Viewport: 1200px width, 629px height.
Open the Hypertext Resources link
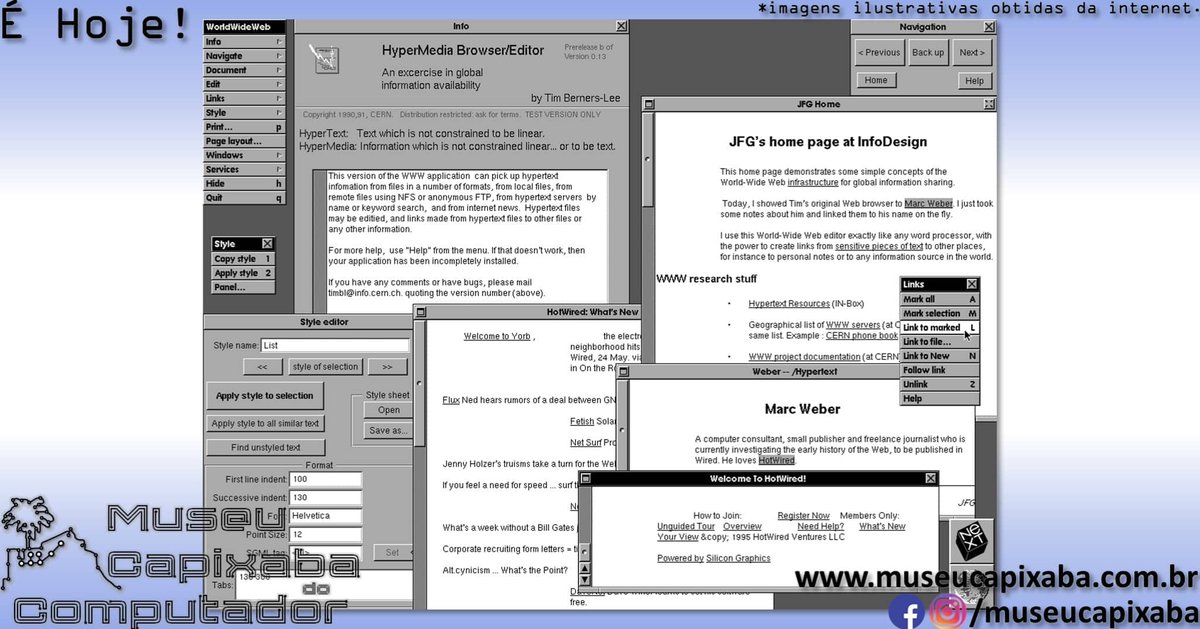click(x=789, y=304)
